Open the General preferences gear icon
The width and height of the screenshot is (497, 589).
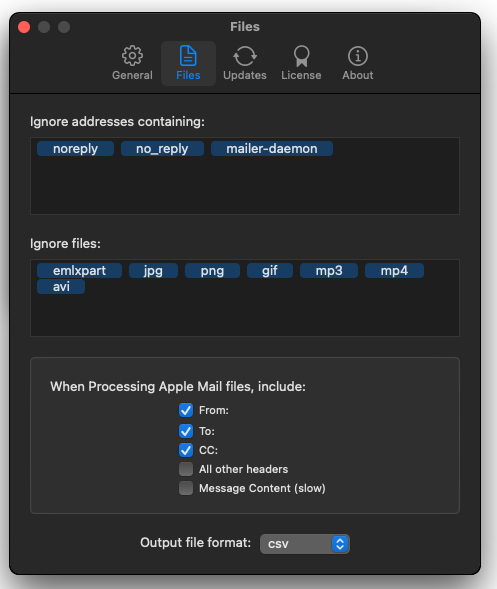132,56
